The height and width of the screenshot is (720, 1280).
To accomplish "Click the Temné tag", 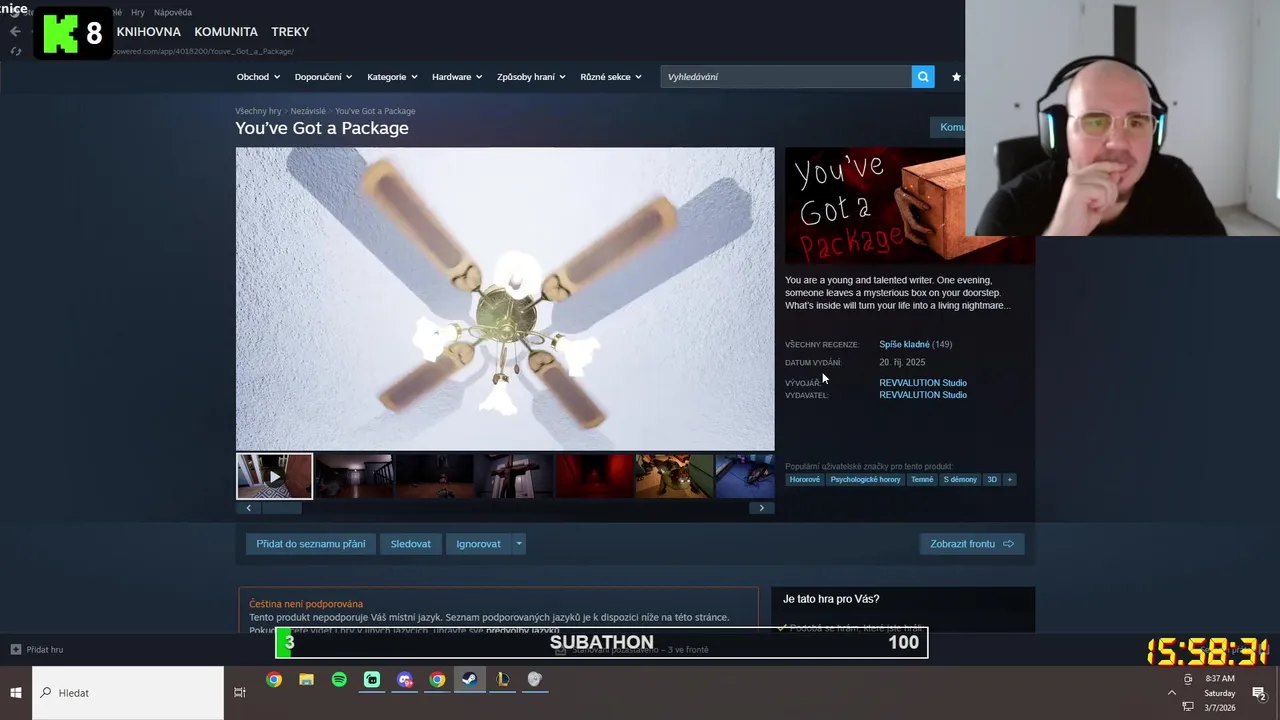I will point(922,480).
